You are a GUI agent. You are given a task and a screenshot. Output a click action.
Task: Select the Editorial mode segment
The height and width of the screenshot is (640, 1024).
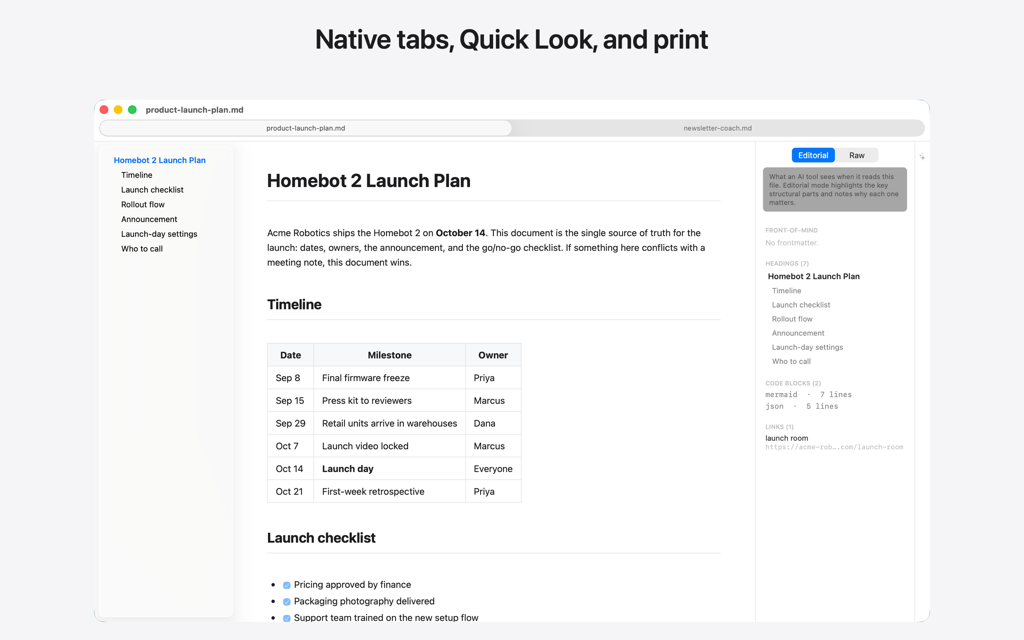[813, 155]
